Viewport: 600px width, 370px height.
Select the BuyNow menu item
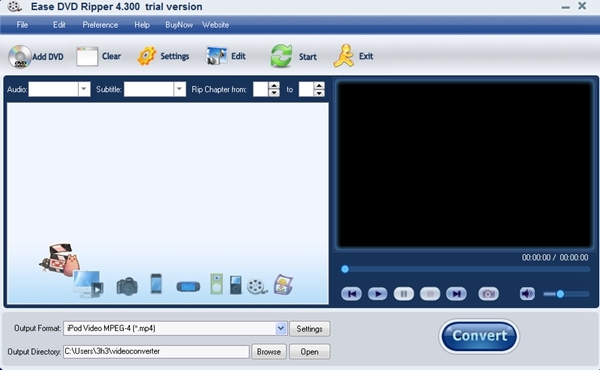click(x=179, y=25)
